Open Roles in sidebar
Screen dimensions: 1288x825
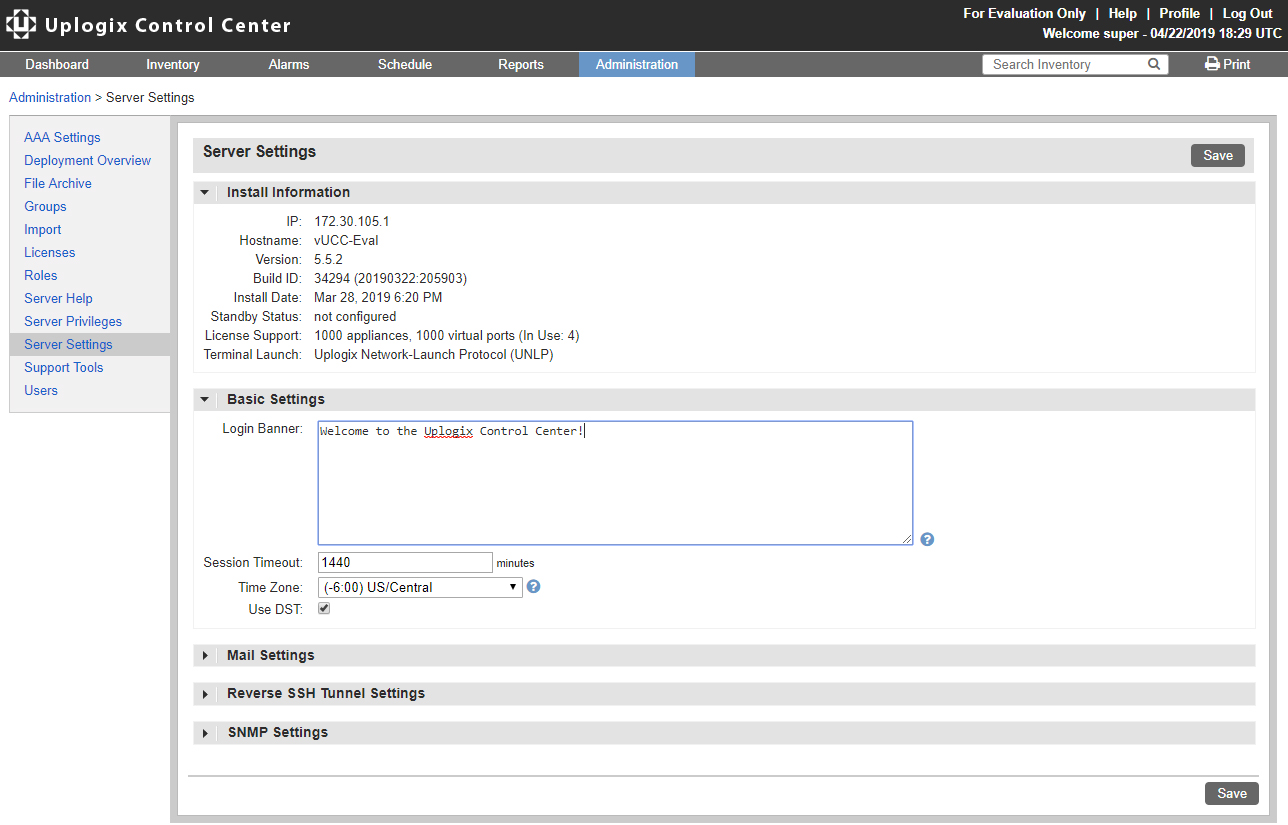coord(41,275)
